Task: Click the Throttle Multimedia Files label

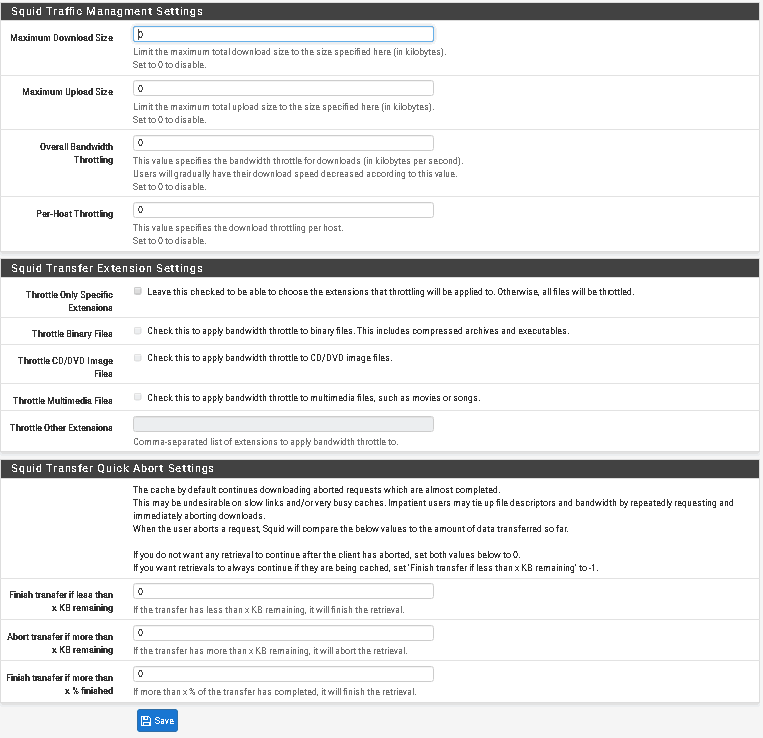Action: click(63, 401)
